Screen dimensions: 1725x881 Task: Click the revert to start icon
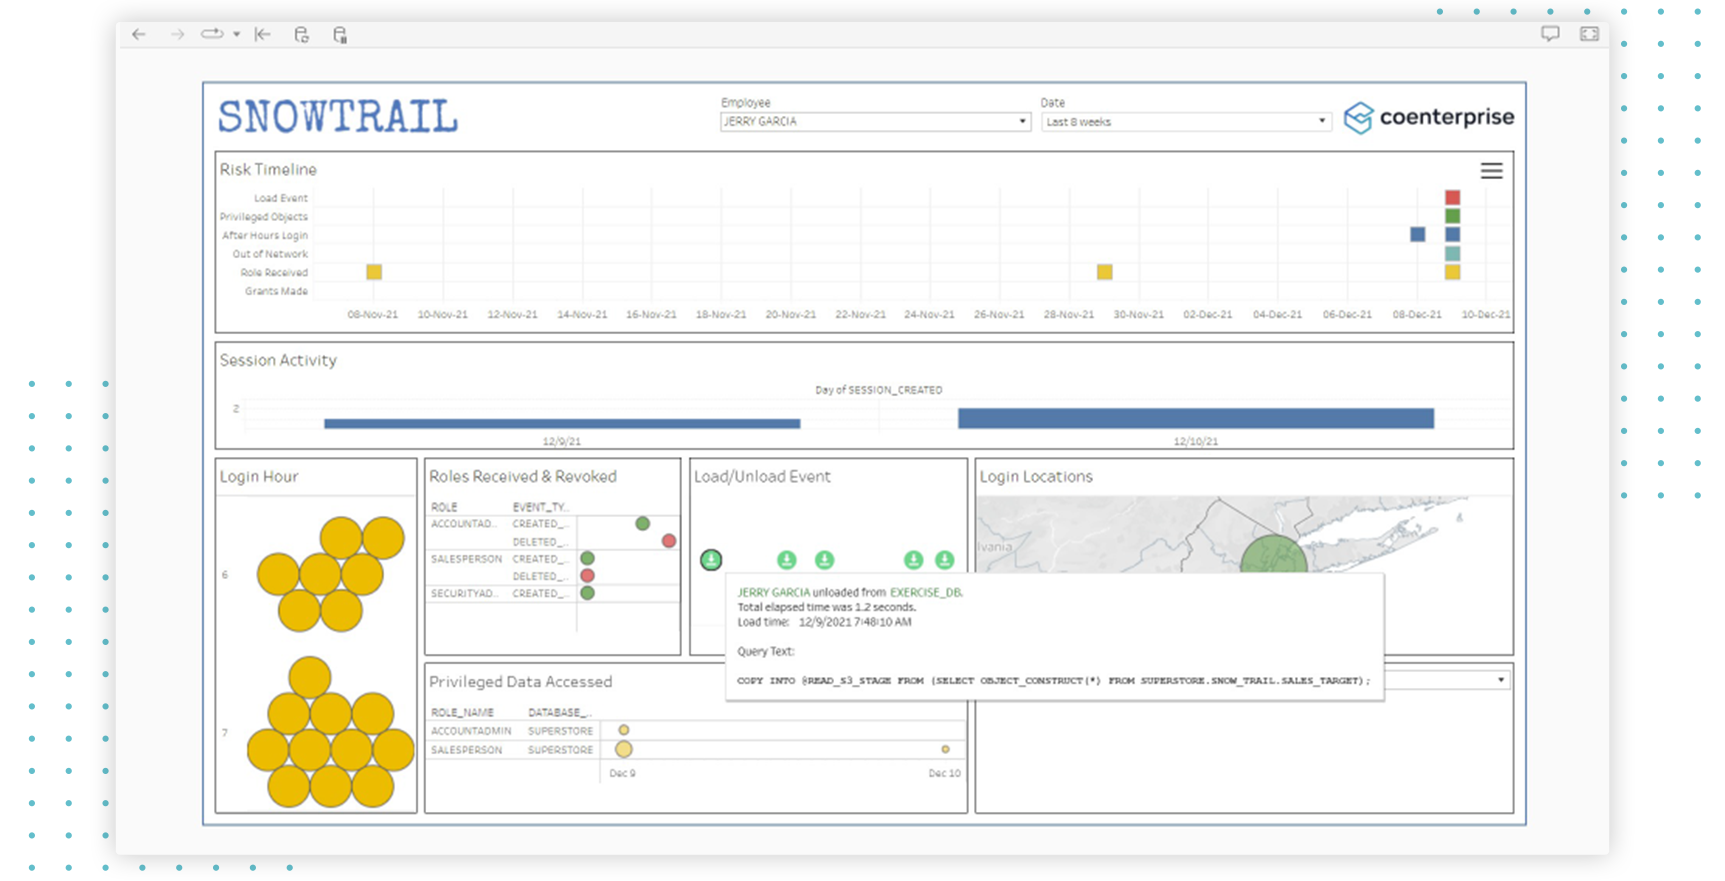[x=263, y=34]
